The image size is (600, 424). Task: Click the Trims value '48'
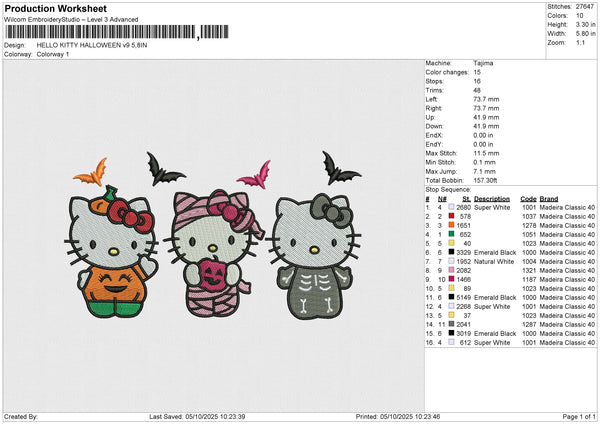pos(477,90)
